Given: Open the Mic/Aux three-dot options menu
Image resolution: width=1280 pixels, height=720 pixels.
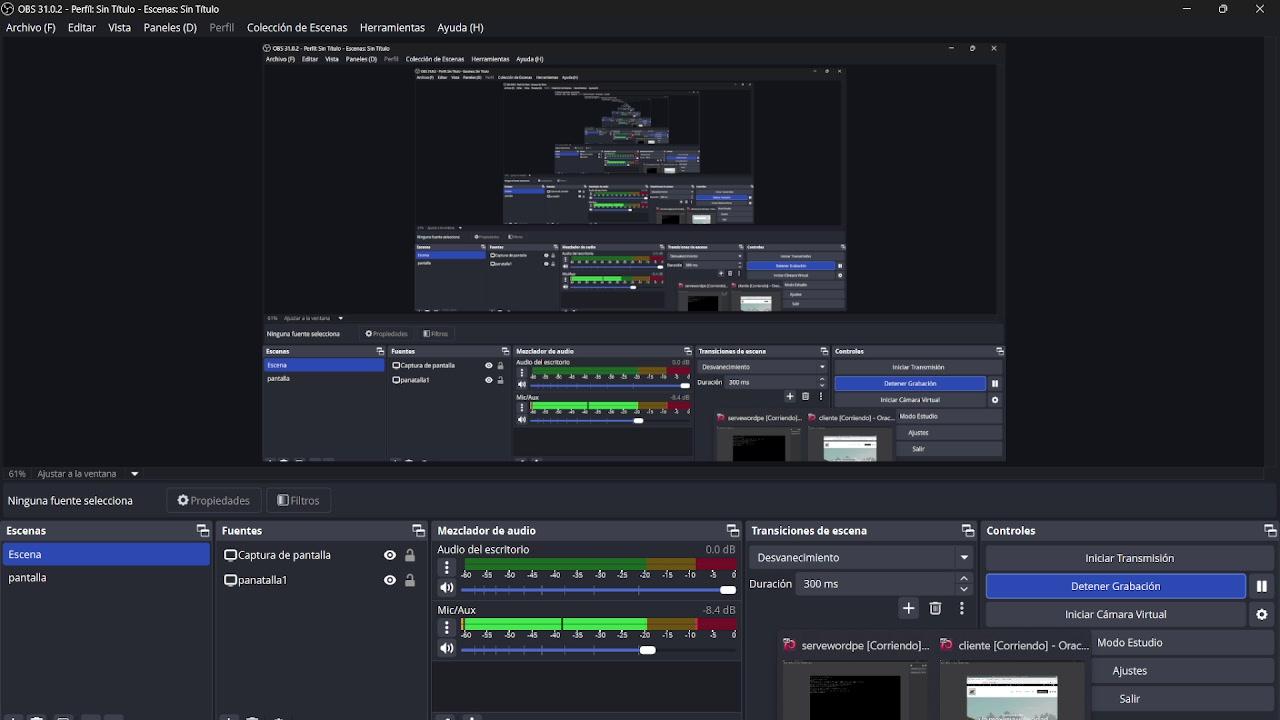Looking at the screenshot, I should coord(447,628).
